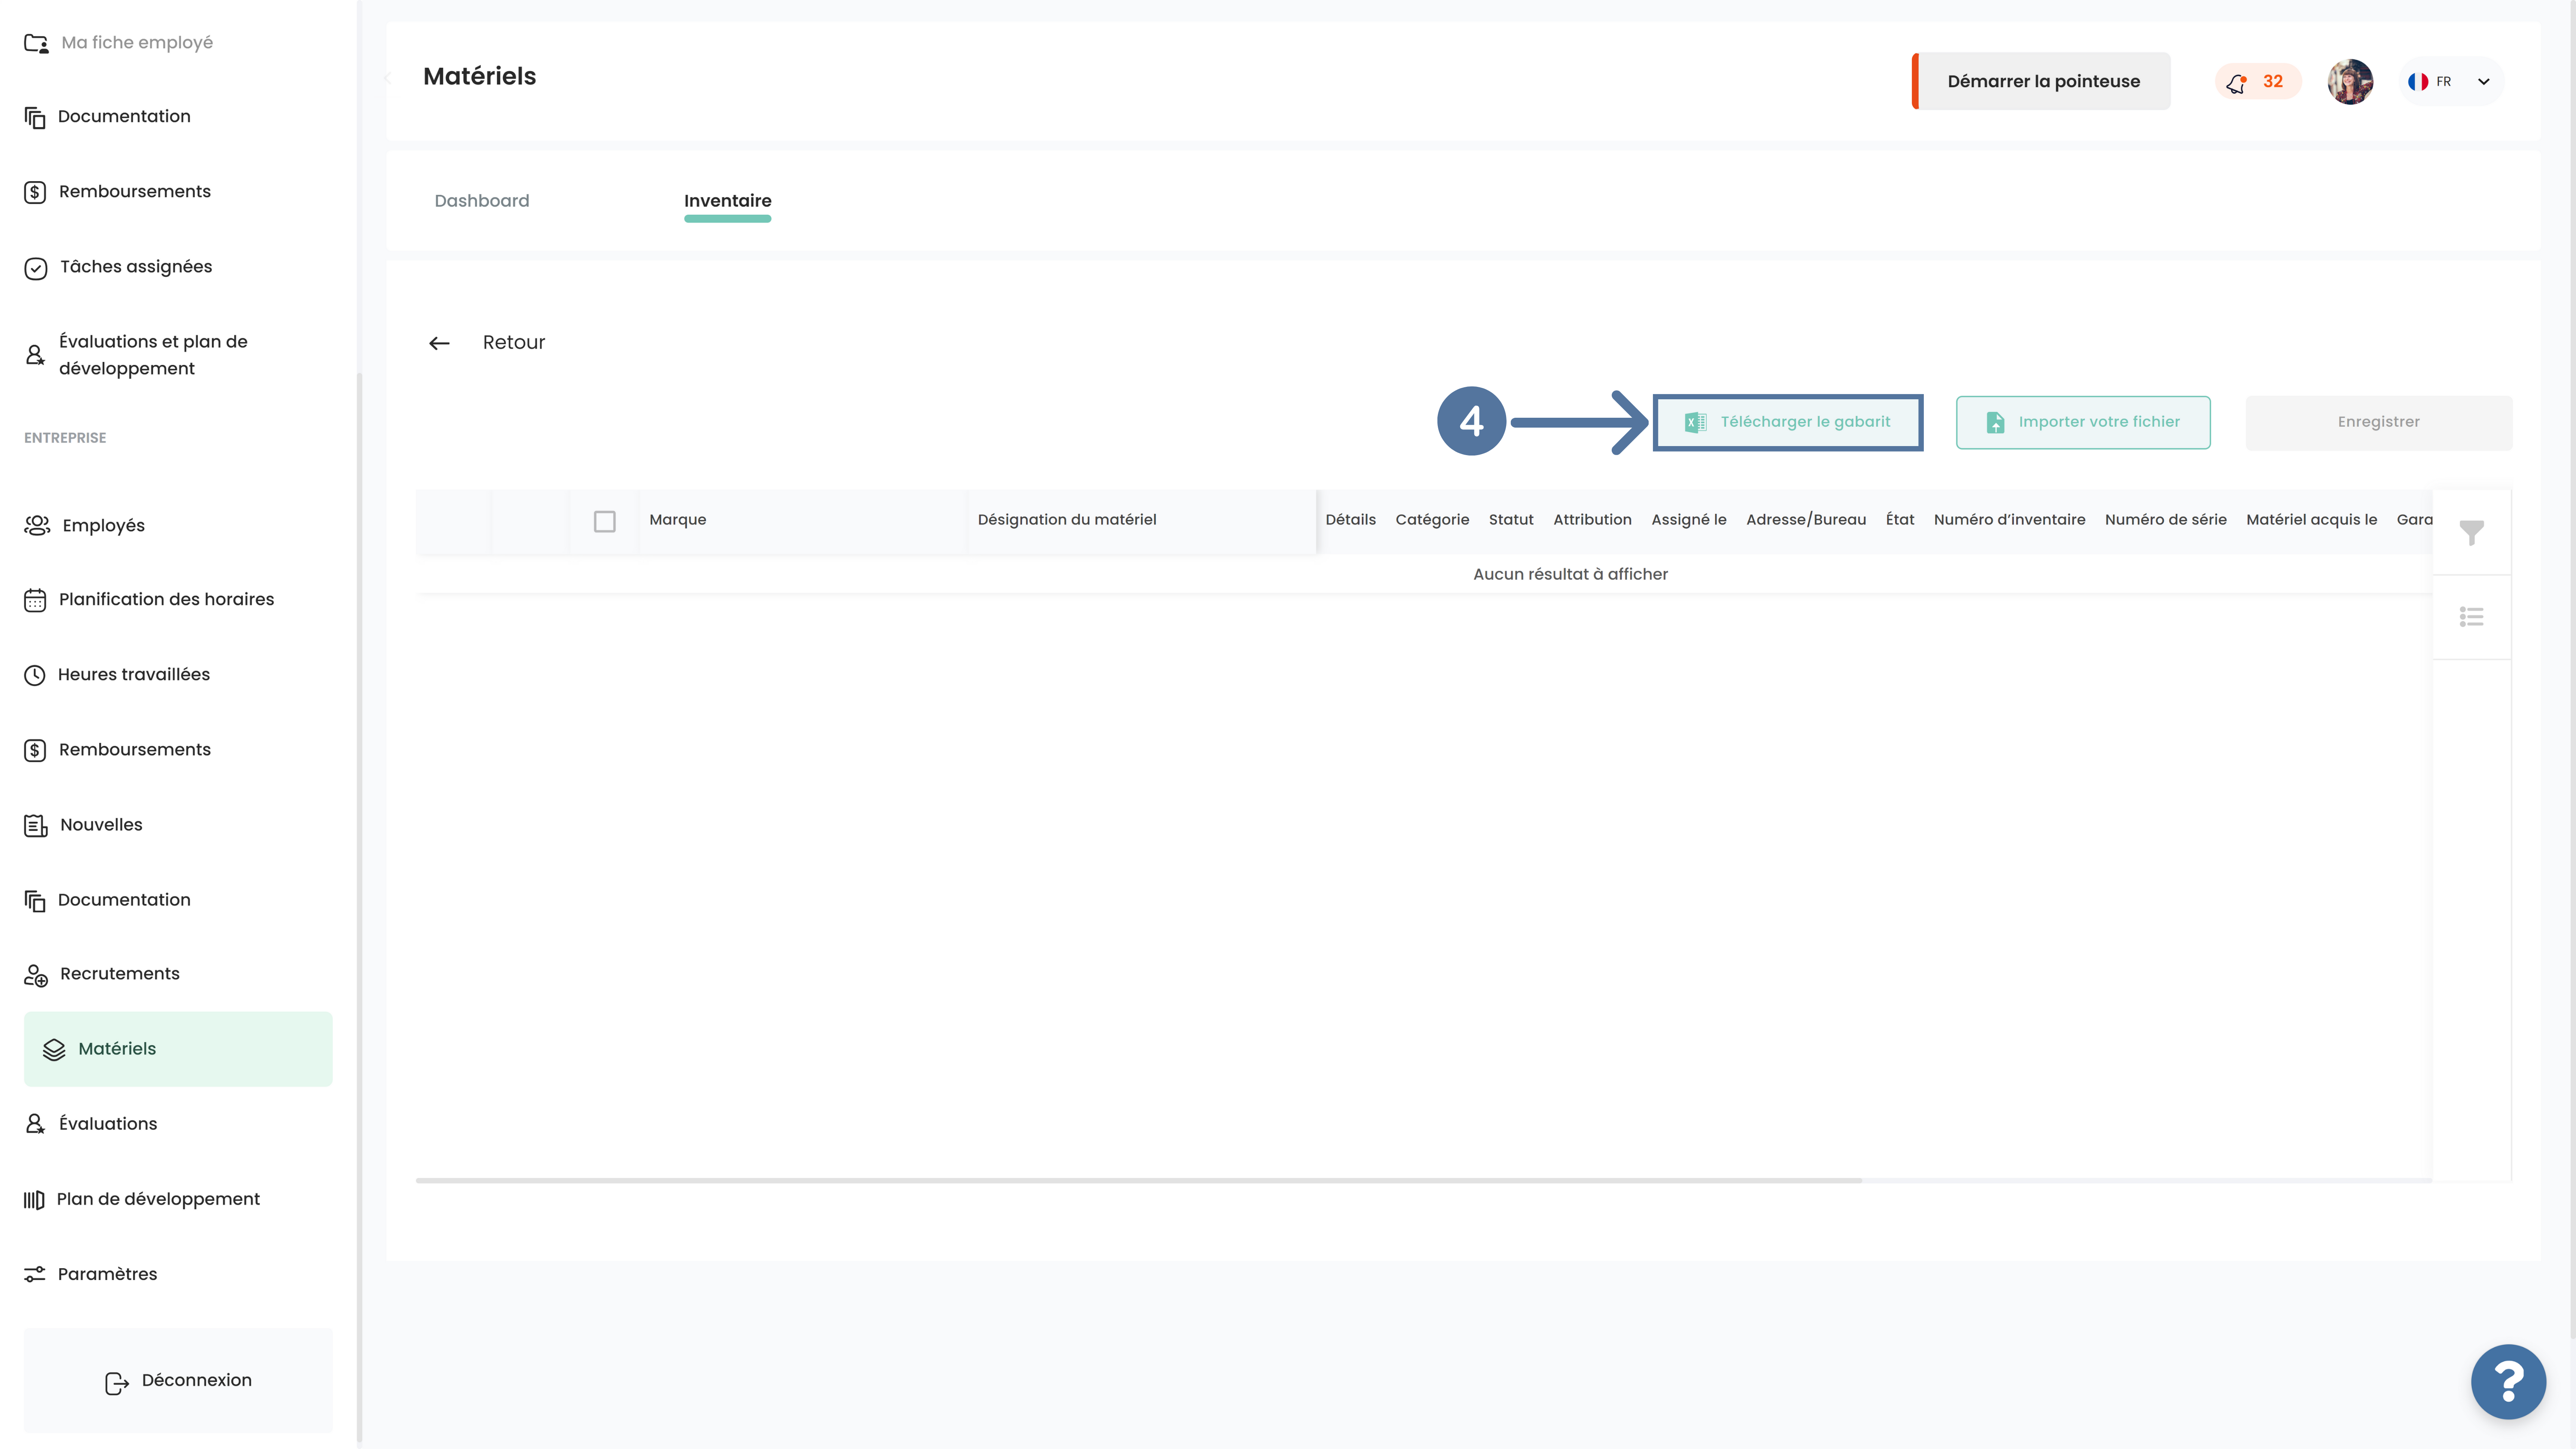The image size is (2576, 1449).
Task: Sort by the Marque column header
Action: (678, 520)
